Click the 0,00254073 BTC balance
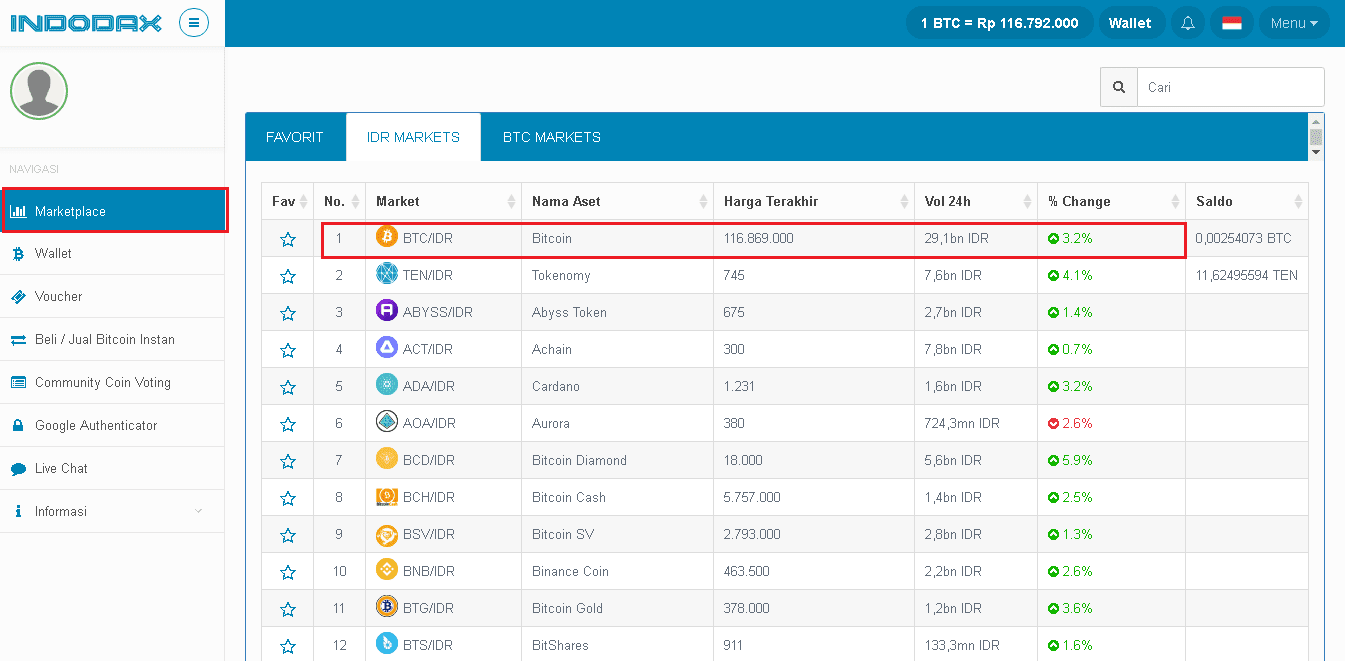 [x=1243, y=238]
